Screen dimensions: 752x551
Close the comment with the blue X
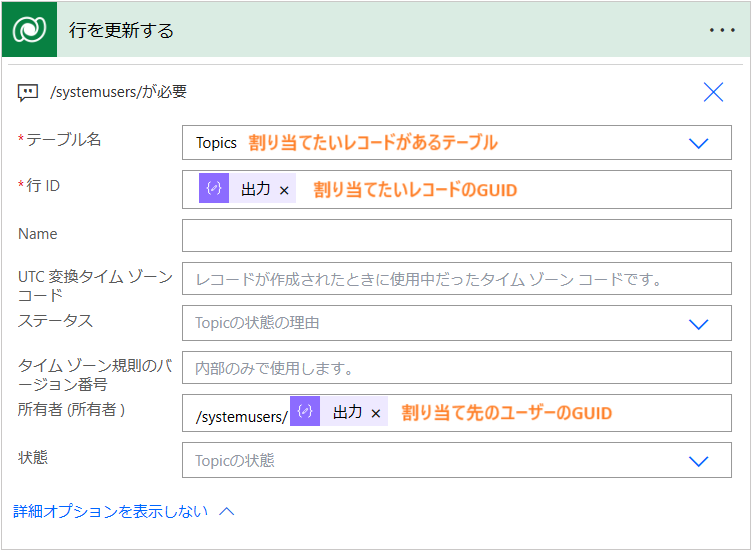point(713,92)
